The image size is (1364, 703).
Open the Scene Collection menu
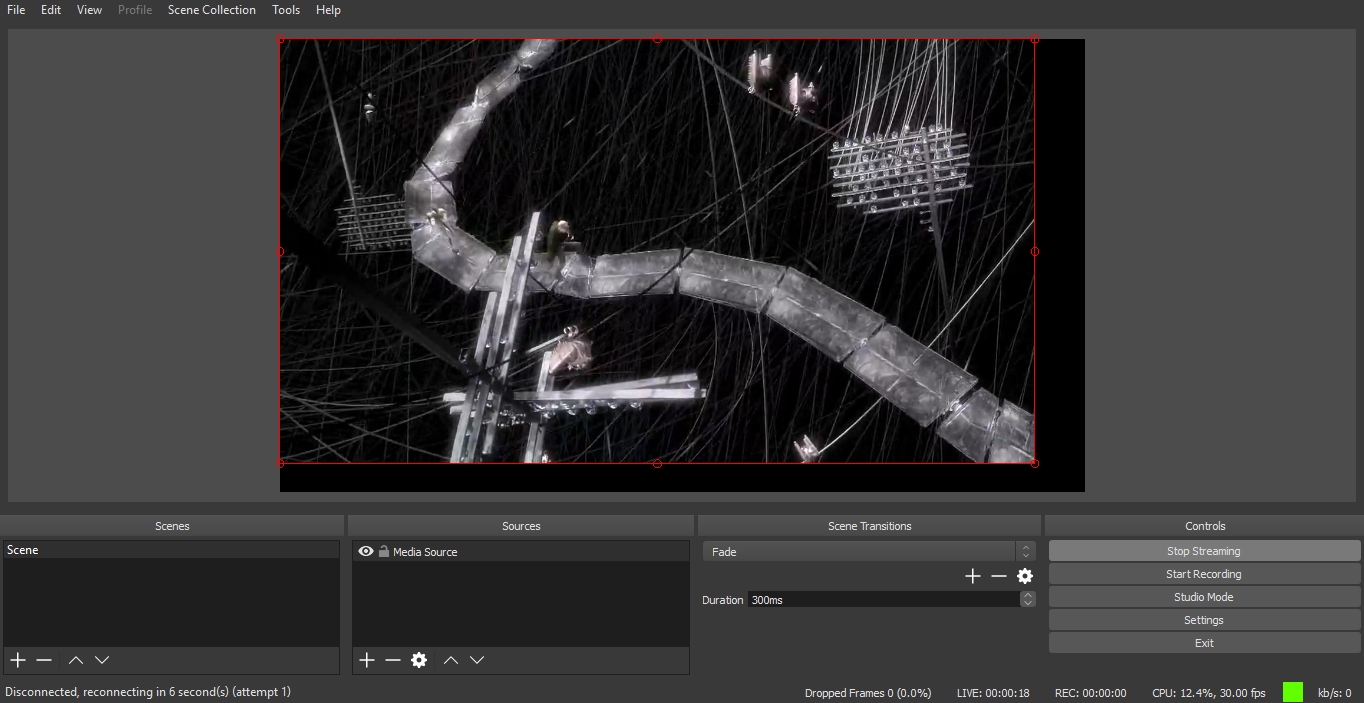(x=211, y=10)
